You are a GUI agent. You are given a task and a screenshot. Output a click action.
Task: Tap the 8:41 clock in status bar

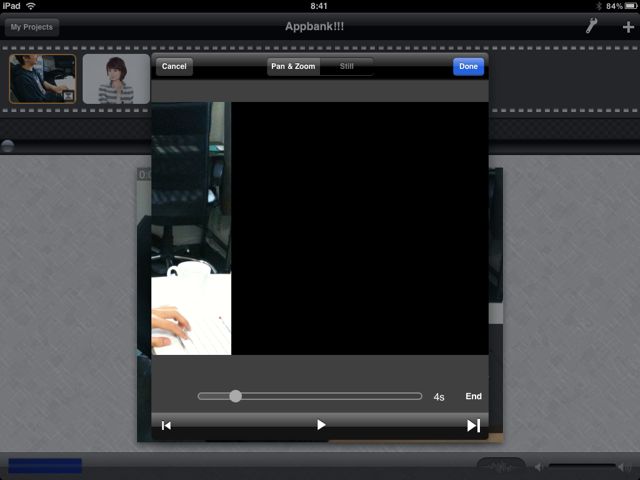coord(319,6)
